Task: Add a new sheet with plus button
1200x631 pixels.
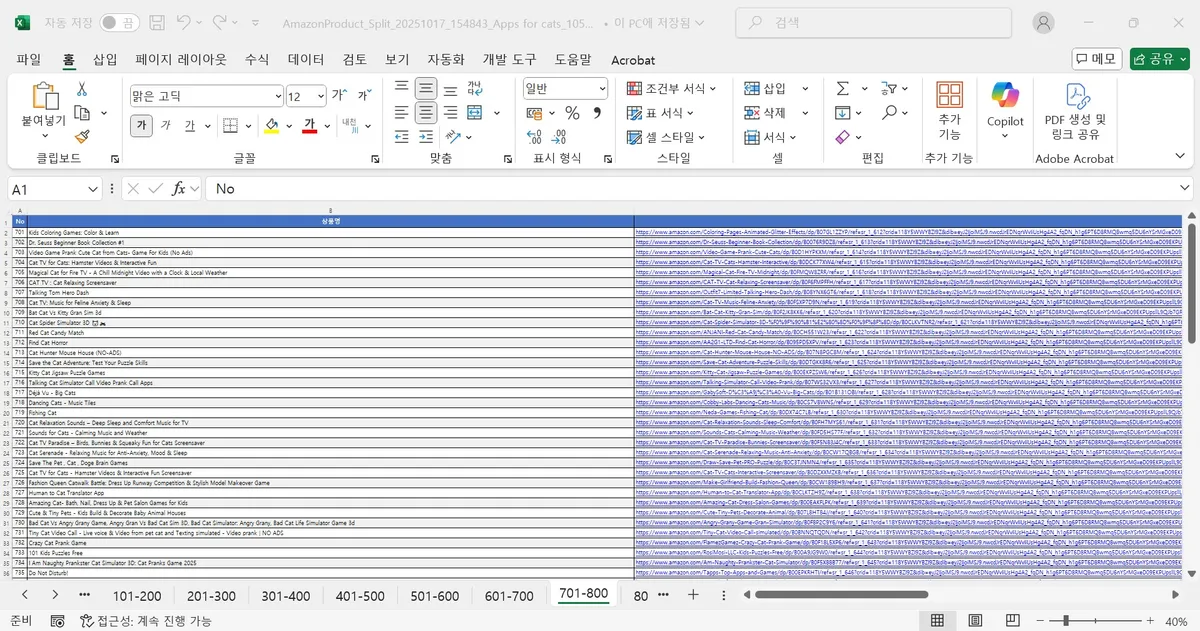Action: [x=693, y=595]
